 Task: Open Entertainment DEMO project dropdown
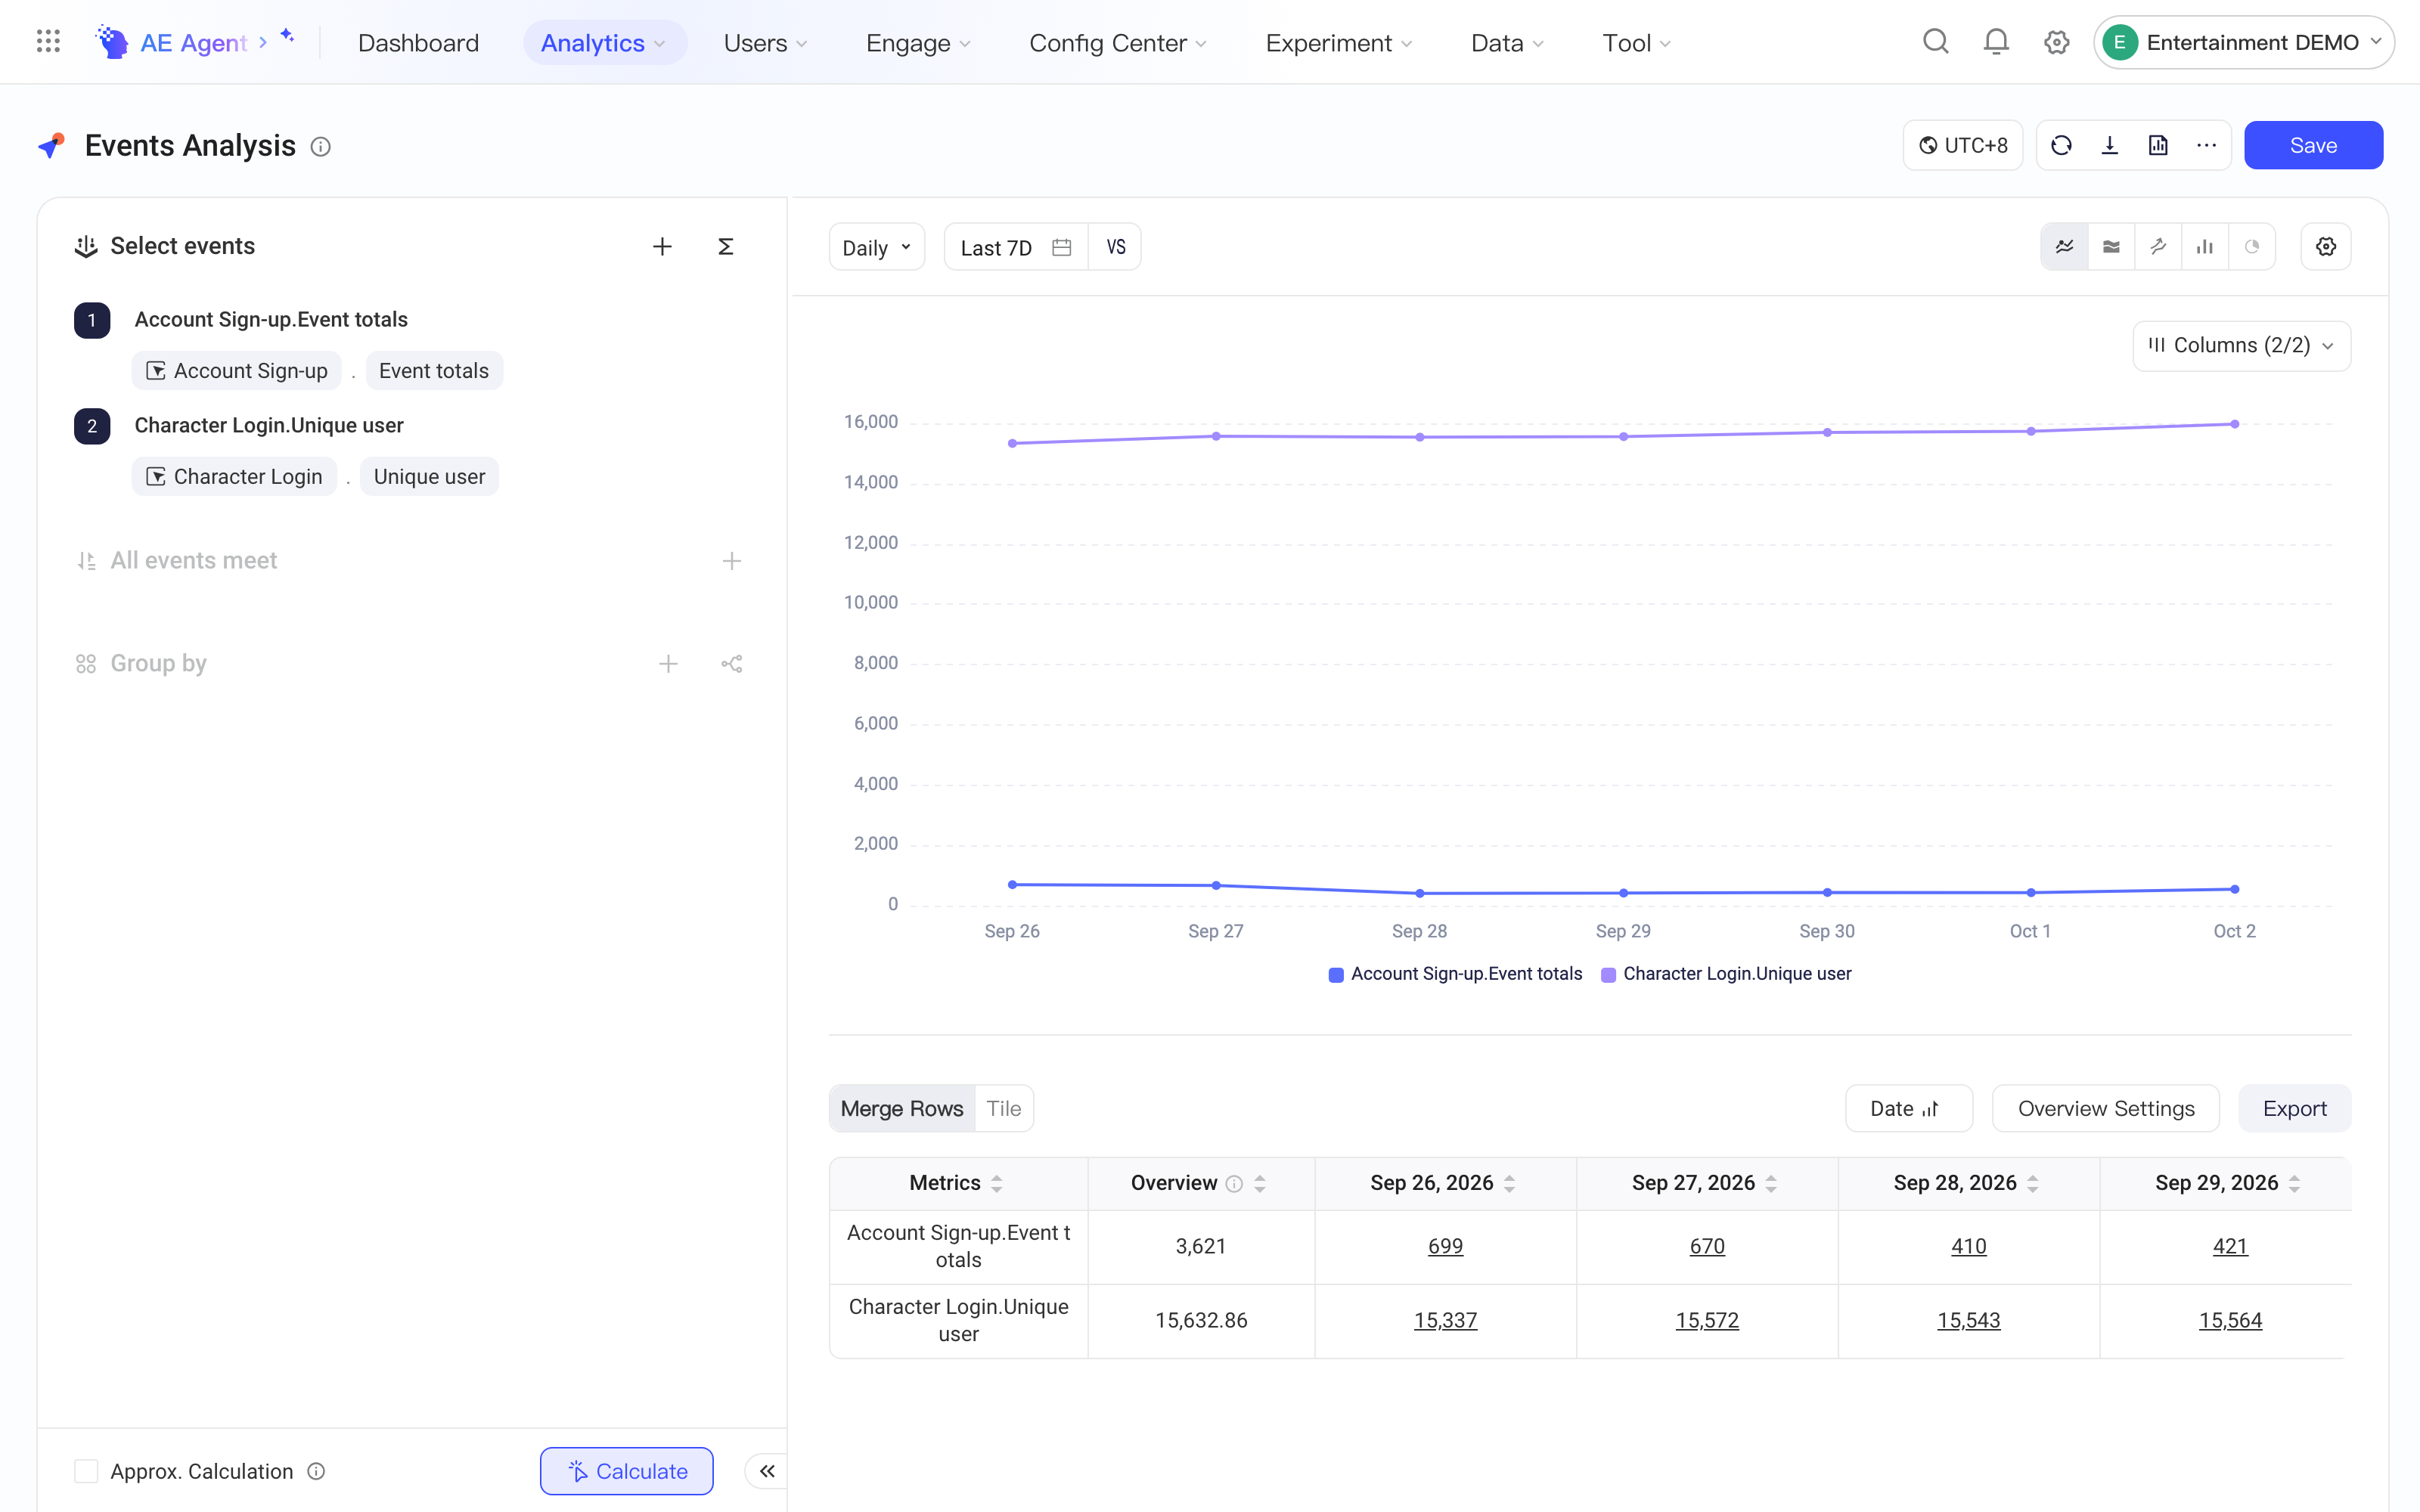2243,42
